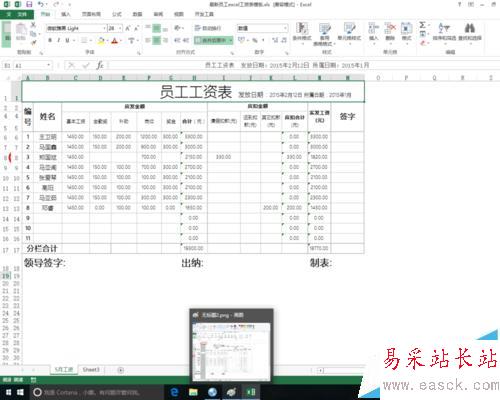Image resolution: width=500 pixels, height=400 pixels.
Task: Open Edge browser from taskbar
Action: pyautogui.click(x=174, y=392)
